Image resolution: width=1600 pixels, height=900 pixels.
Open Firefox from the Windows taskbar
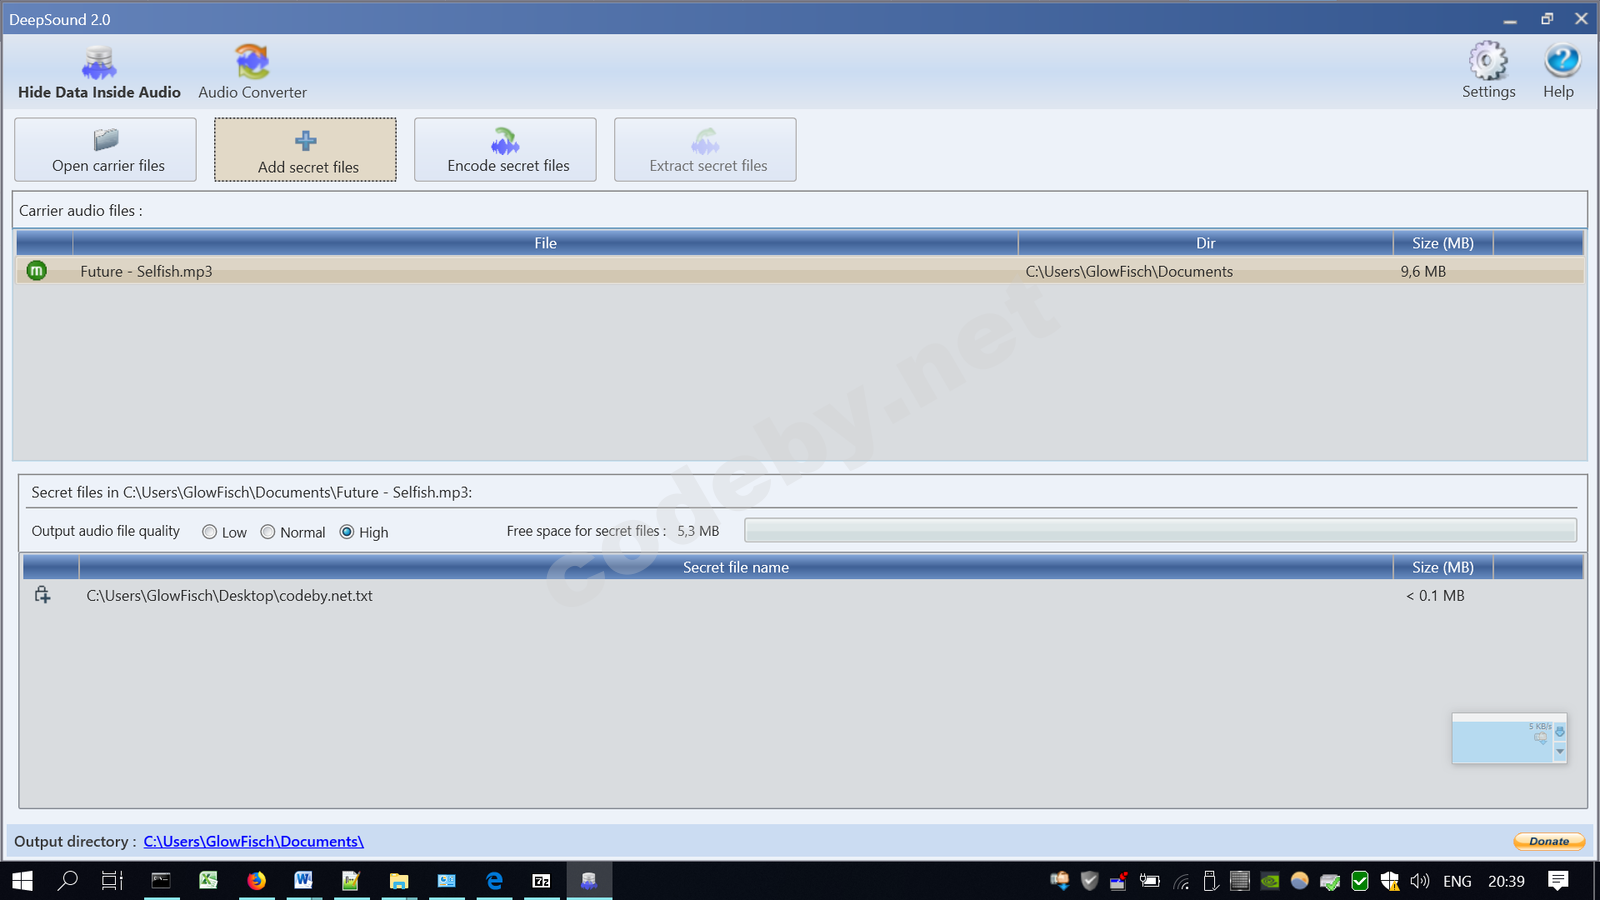pos(257,880)
